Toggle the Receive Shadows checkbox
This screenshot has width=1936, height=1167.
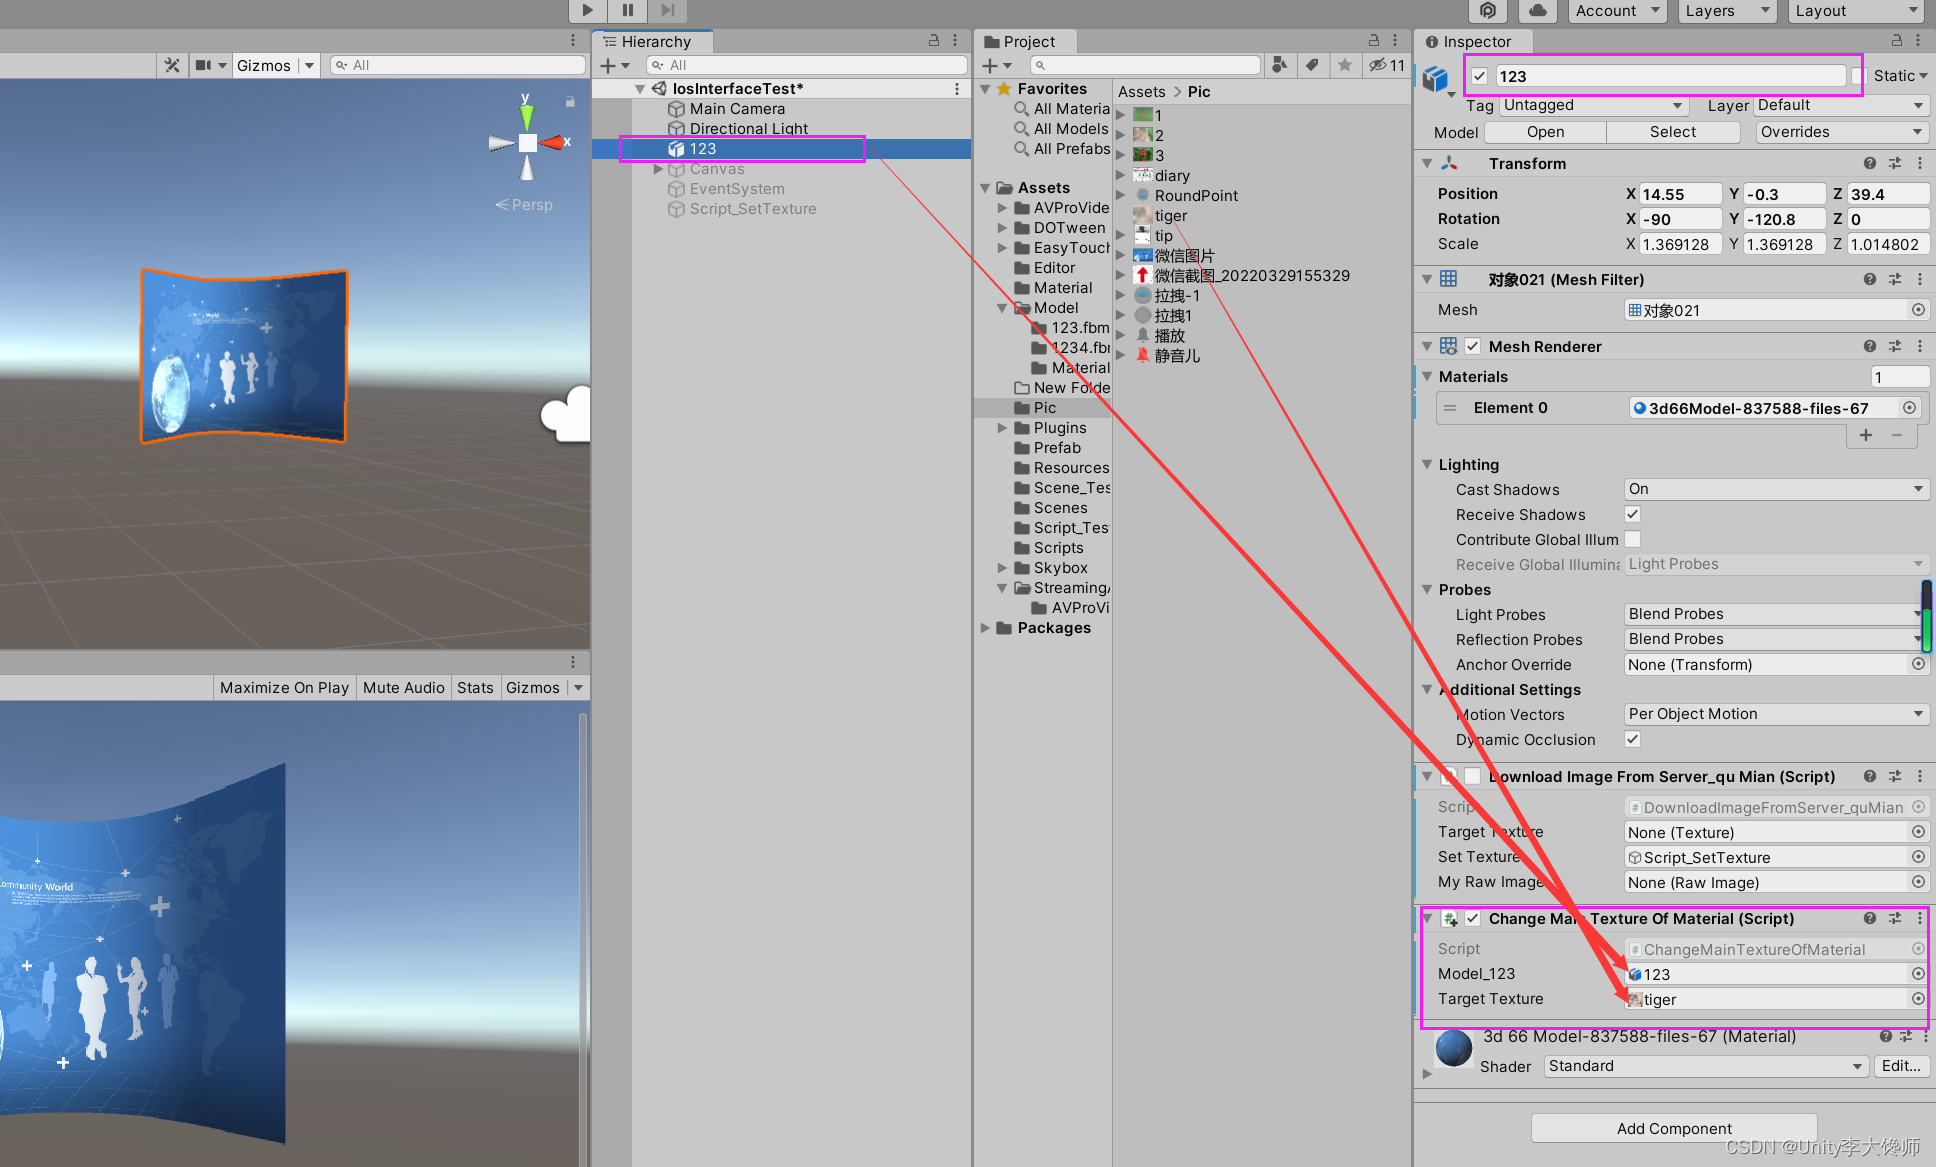(1632, 514)
